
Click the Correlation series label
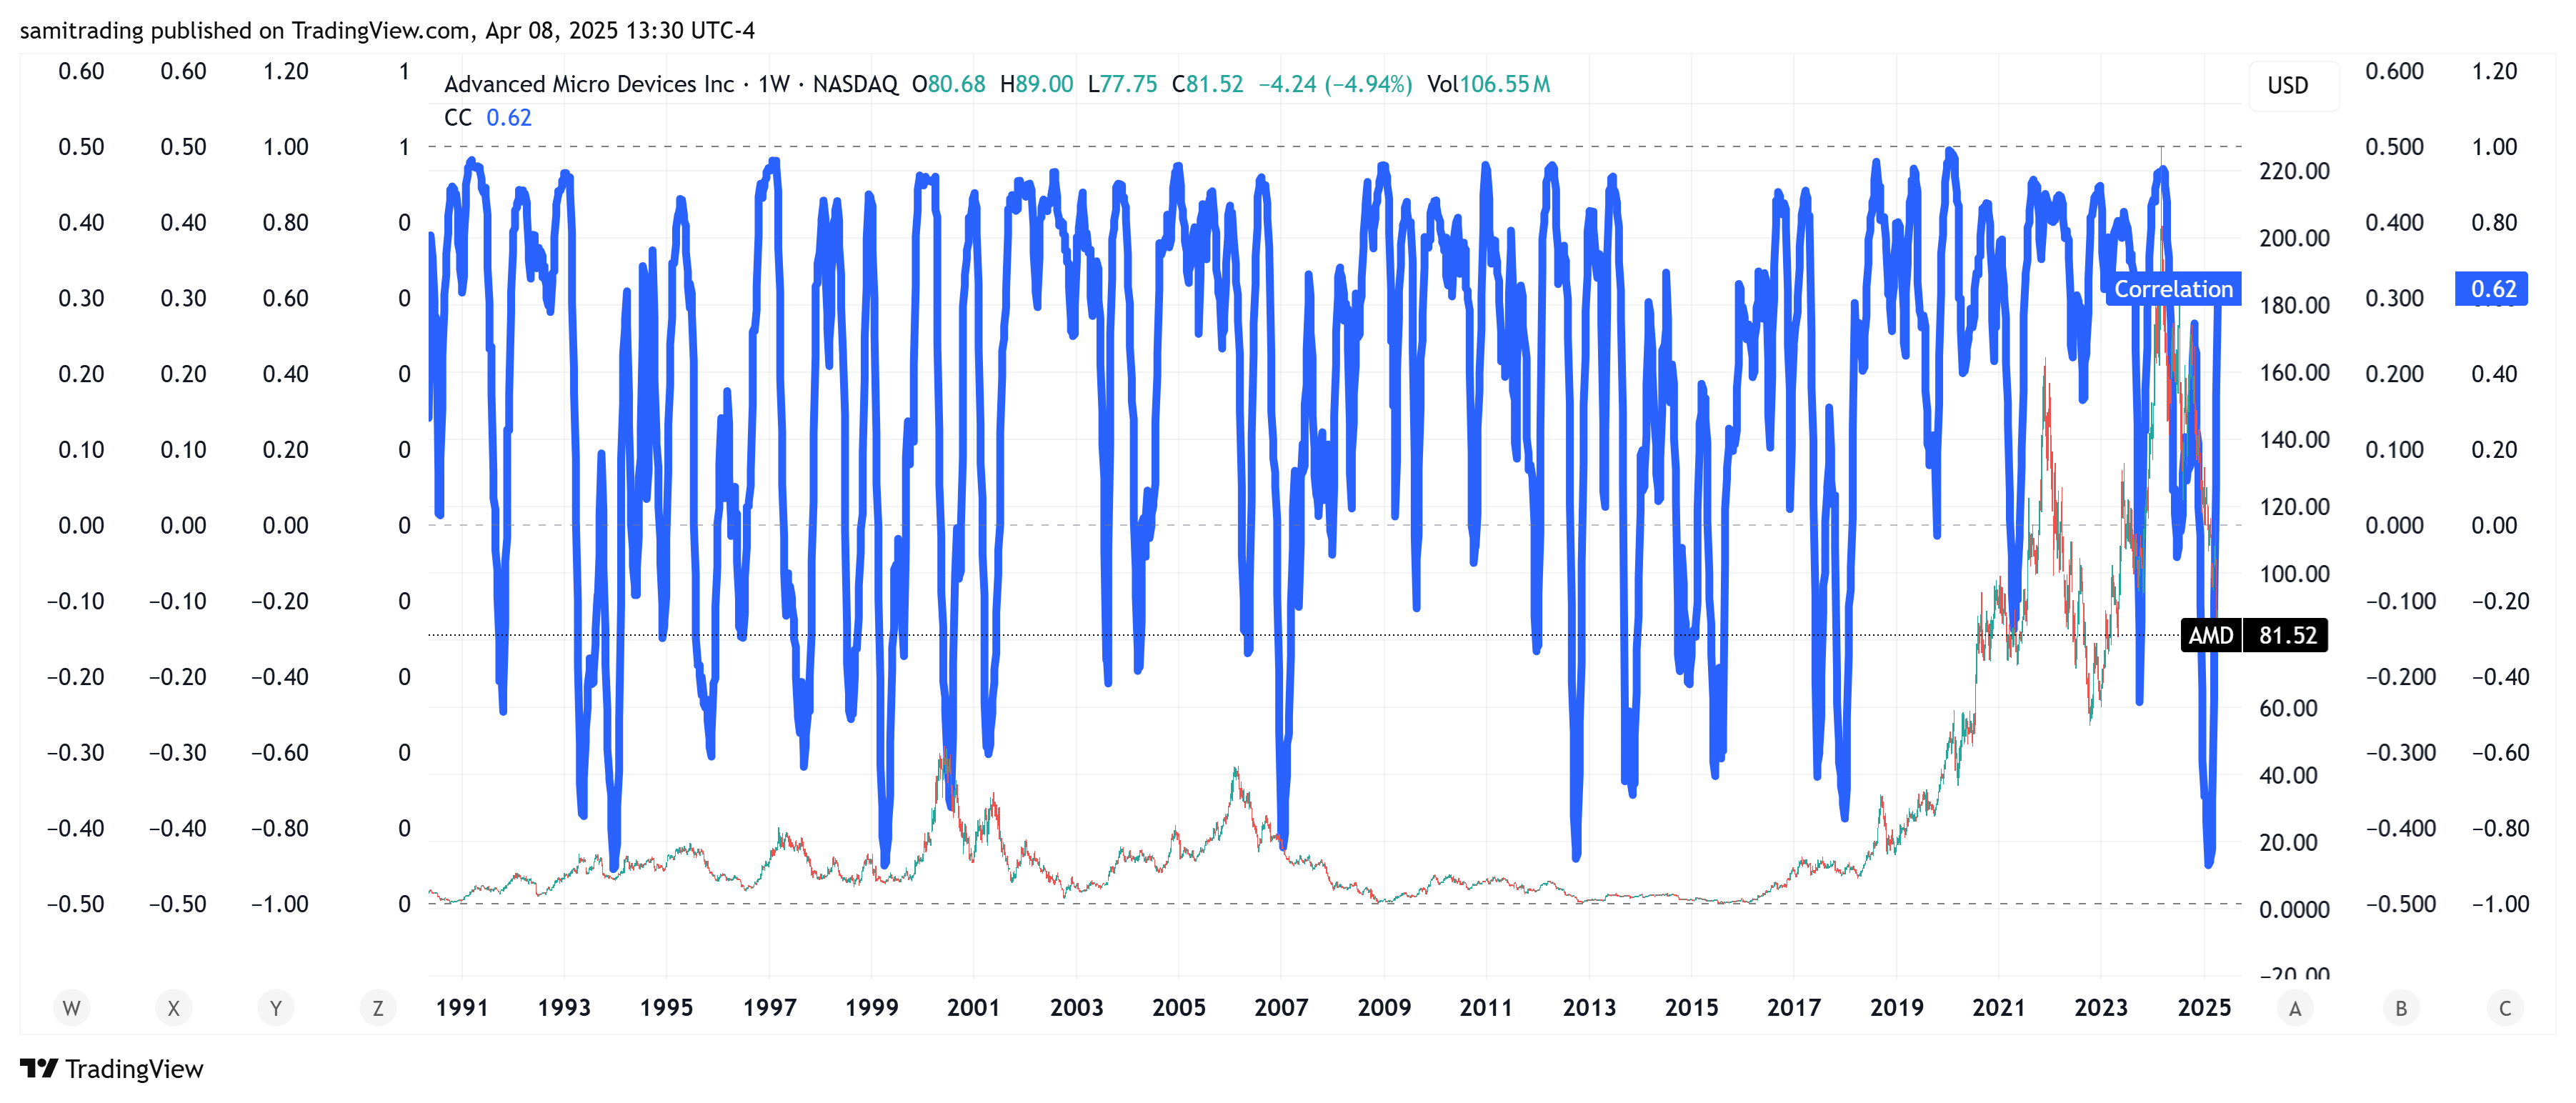pos(2173,289)
